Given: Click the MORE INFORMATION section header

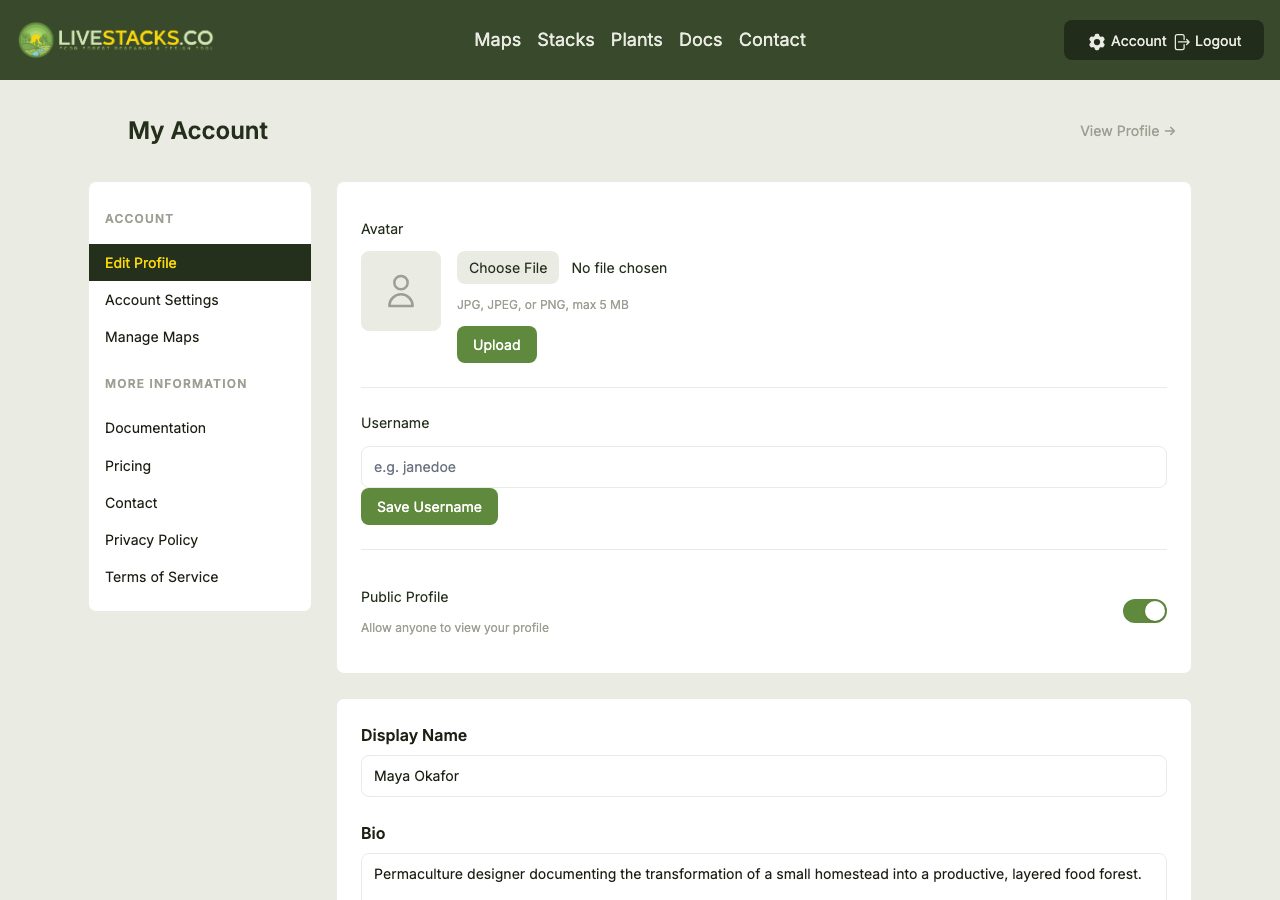Looking at the screenshot, I should point(176,384).
